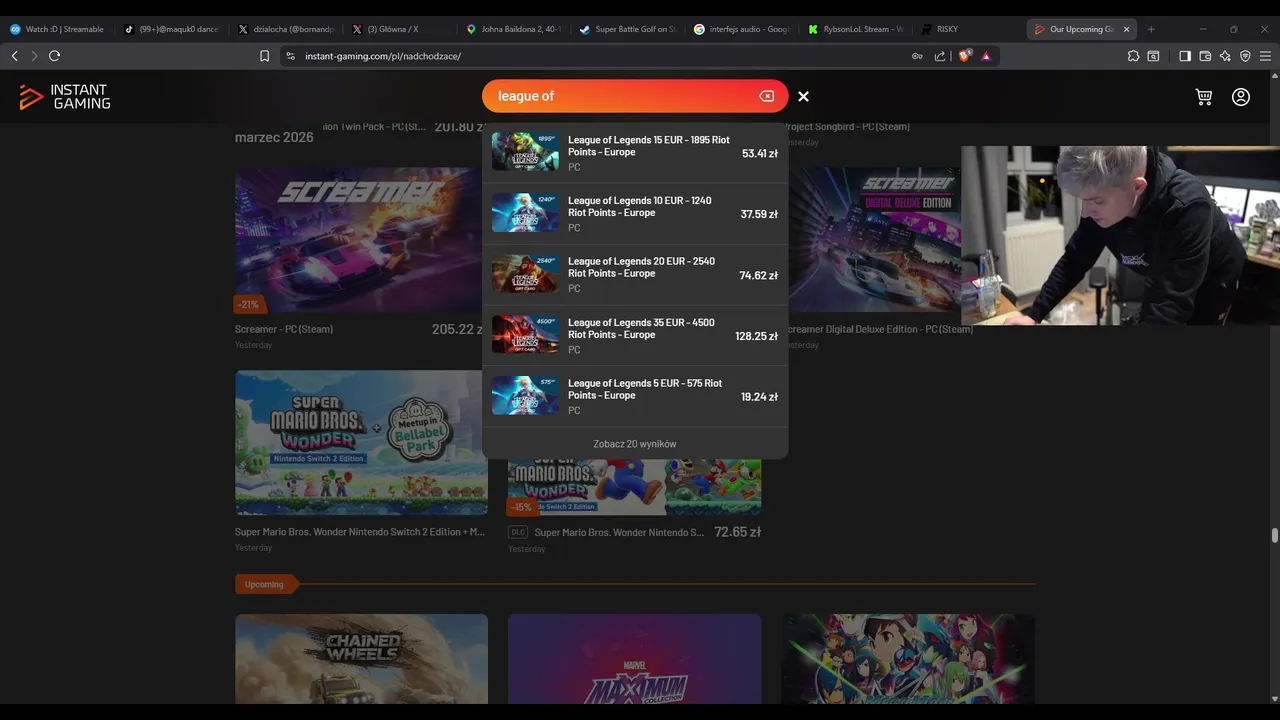Close the search overlay with X
Screen dimensions: 1280x720
(x=803, y=96)
